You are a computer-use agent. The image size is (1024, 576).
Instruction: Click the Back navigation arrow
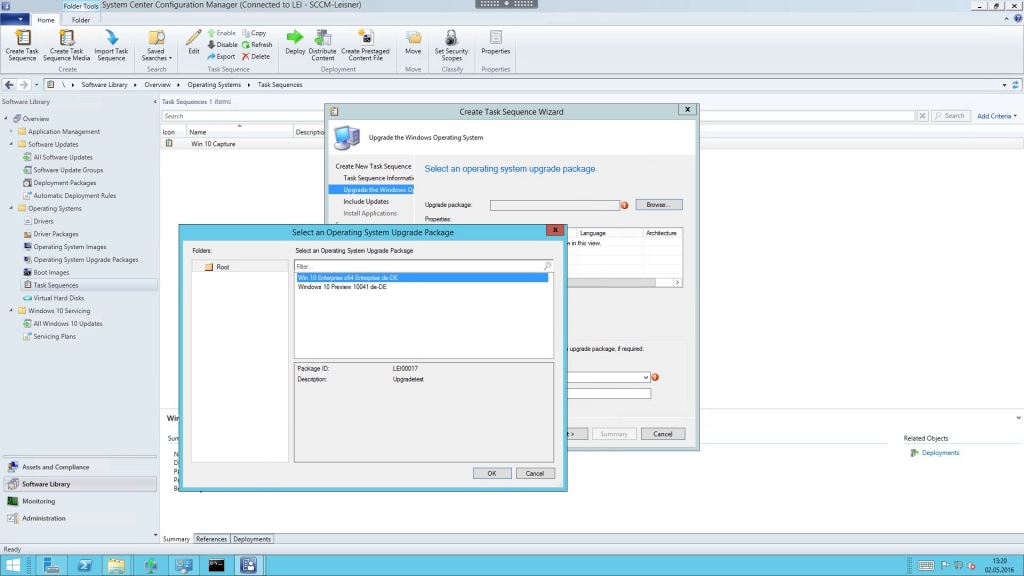coord(9,84)
